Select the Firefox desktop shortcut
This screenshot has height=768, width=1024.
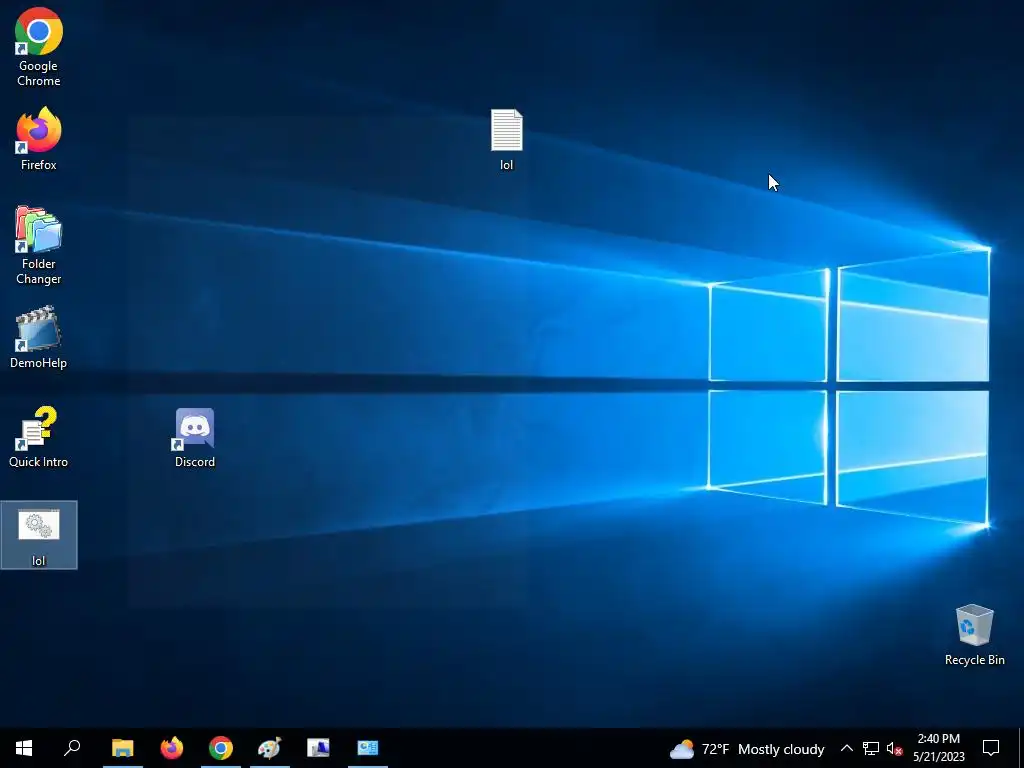tap(39, 140)
